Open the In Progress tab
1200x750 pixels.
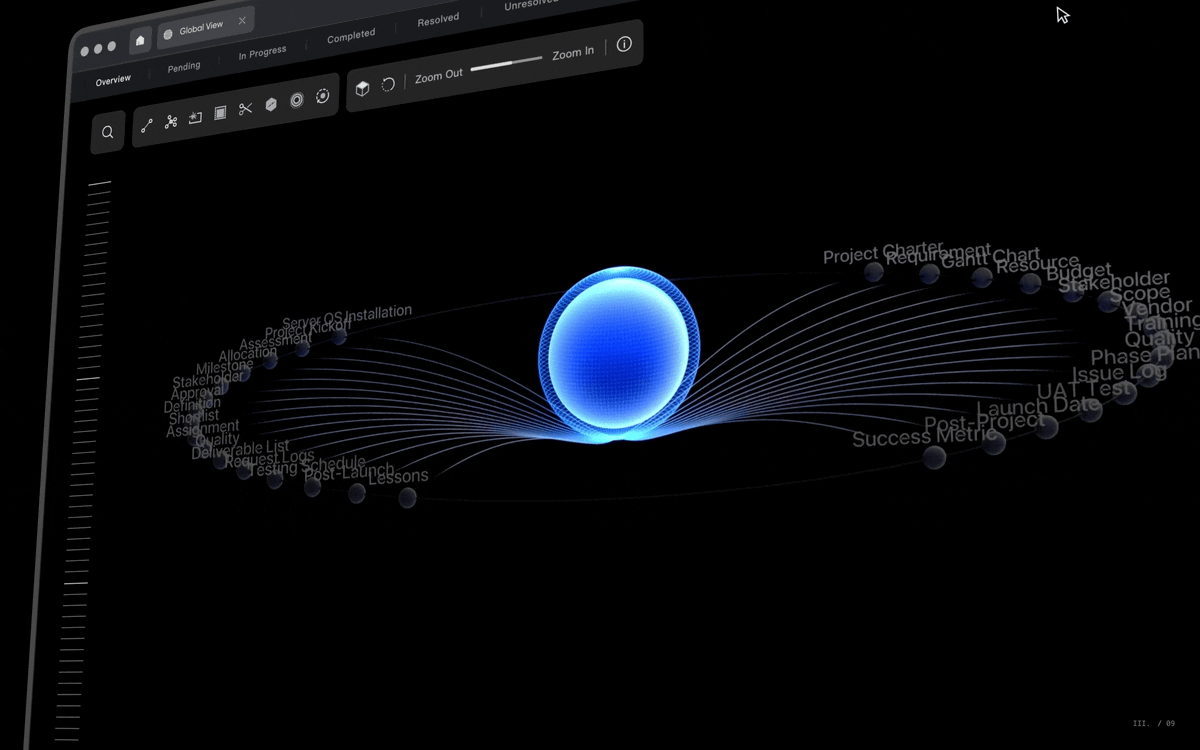click(x=262, y=52)
